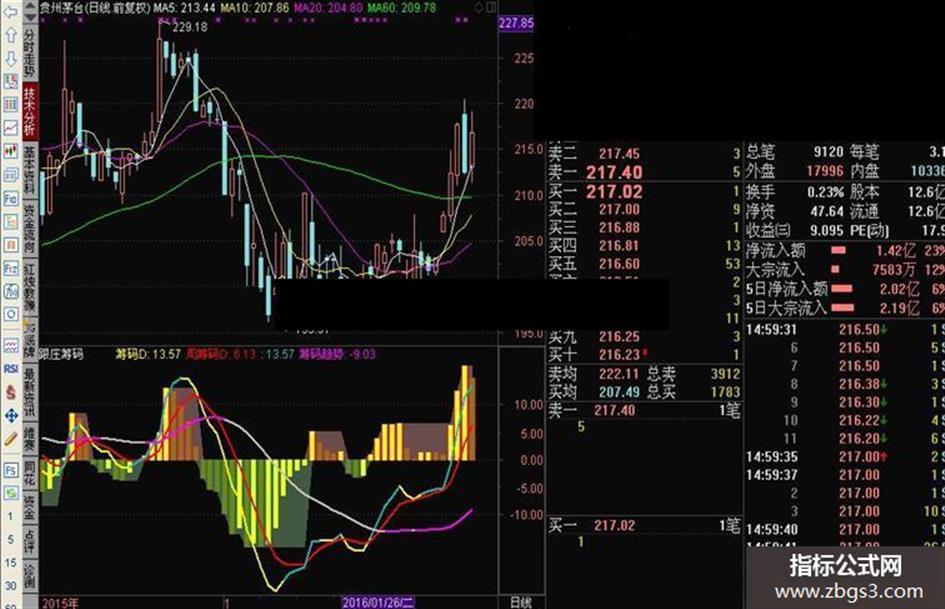945x609 pixels.
Task: Open the 同花 vertical tab
Action: point(30,474)
